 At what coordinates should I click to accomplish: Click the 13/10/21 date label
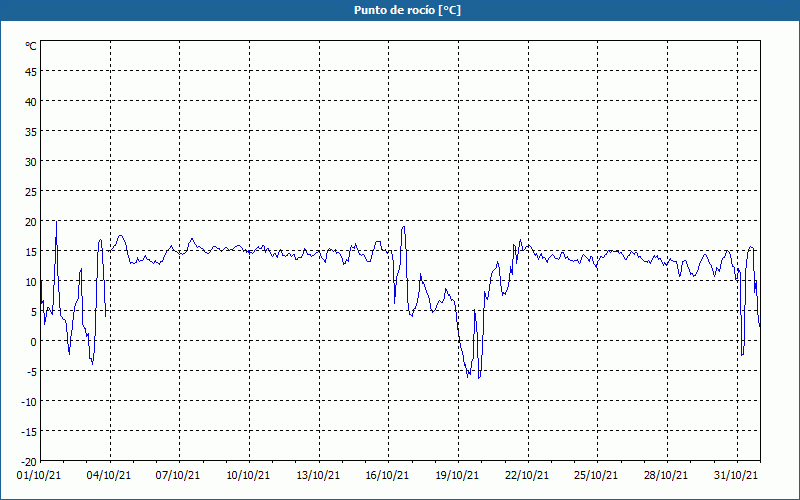pyautogui.click(x=318, y=476)
